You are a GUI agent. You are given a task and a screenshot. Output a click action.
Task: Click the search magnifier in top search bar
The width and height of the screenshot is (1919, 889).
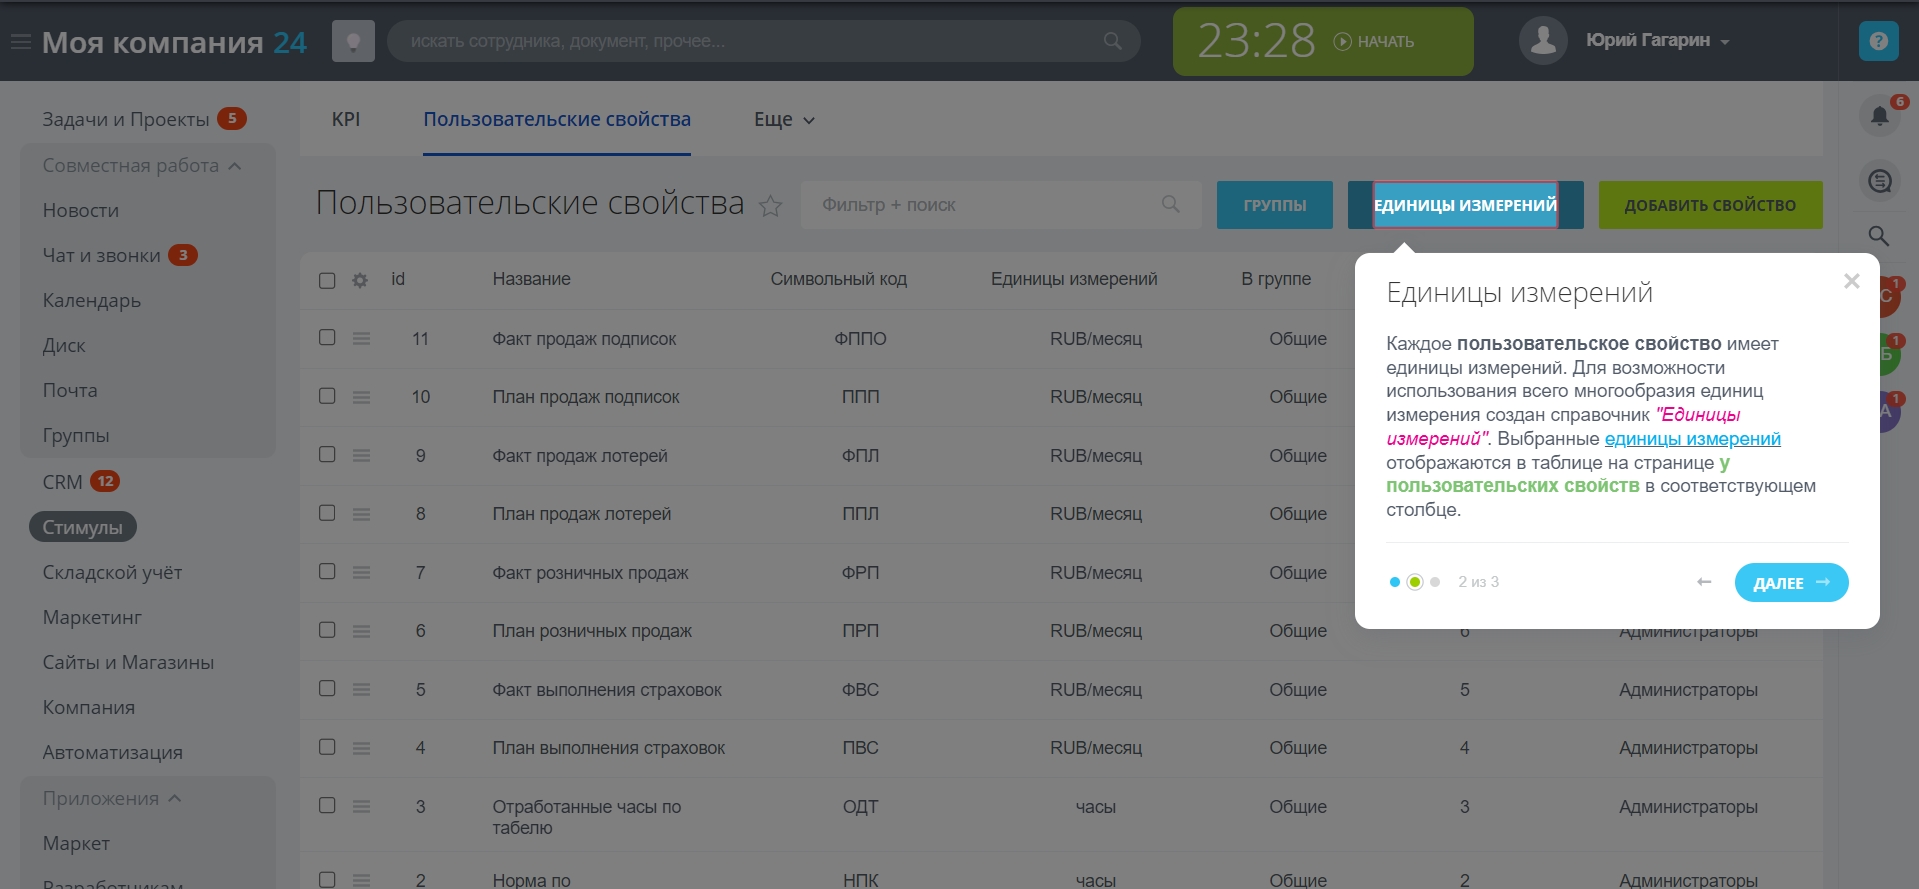click(x=1112, y=41)
